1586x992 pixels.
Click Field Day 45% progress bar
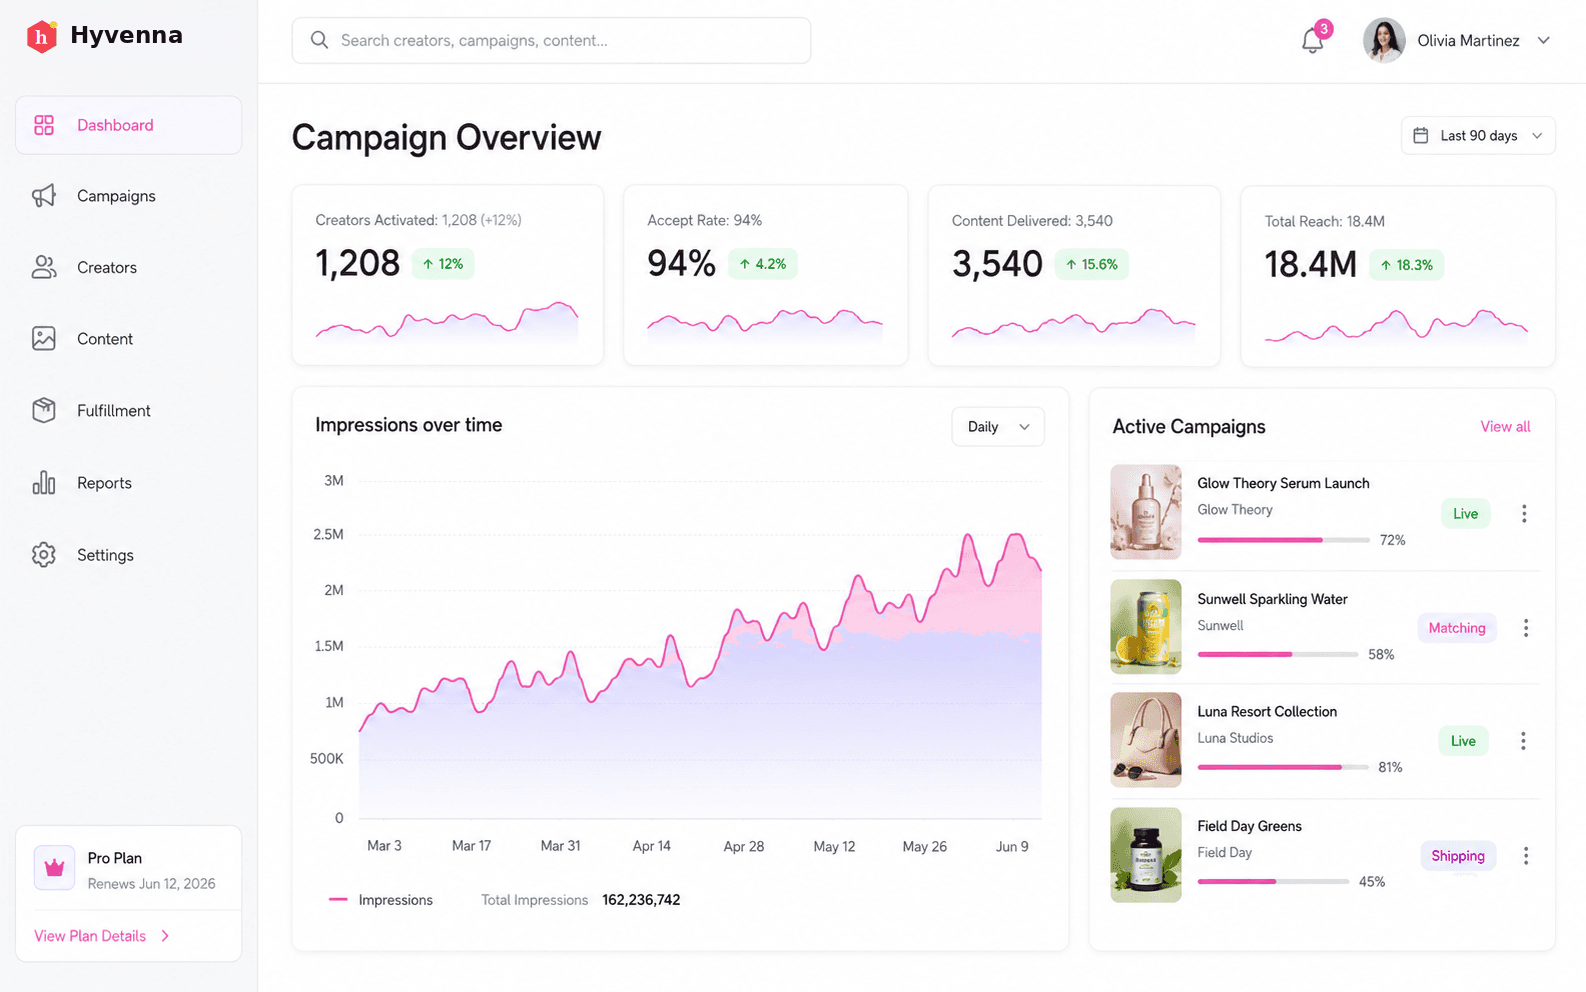pyautogui.click(x=1273, y=882)
